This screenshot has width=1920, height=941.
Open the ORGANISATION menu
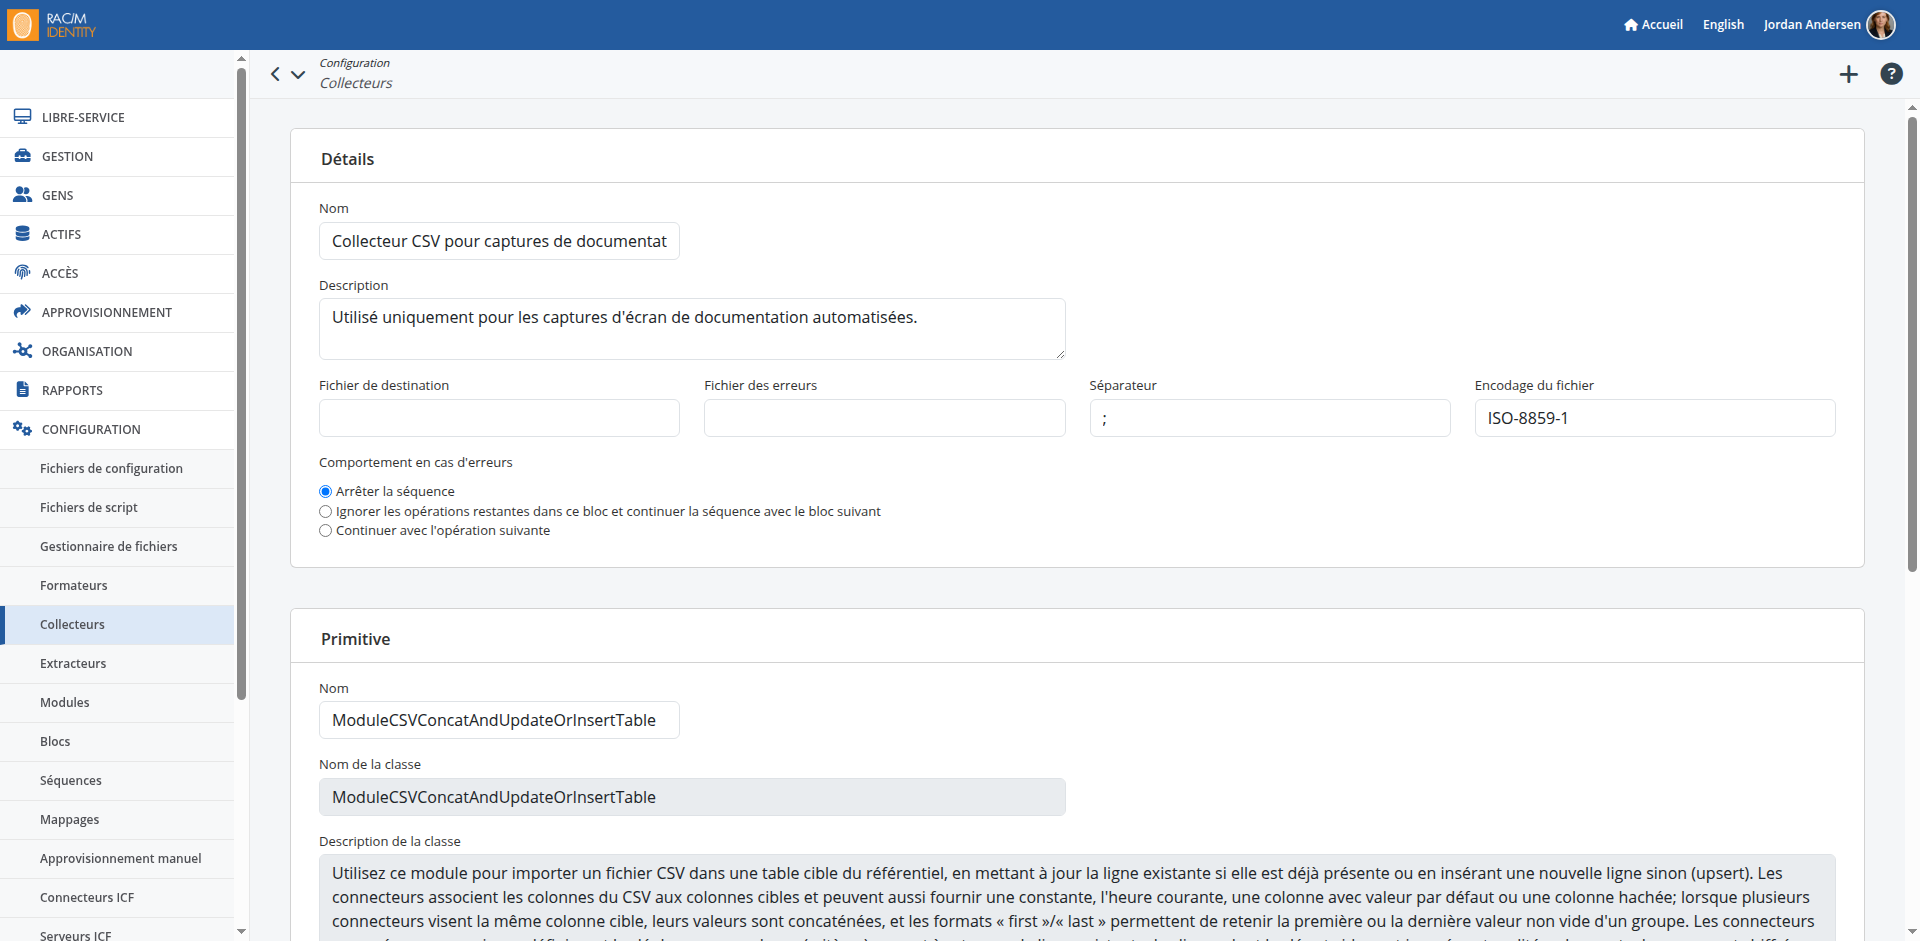(x=117, y=352)
